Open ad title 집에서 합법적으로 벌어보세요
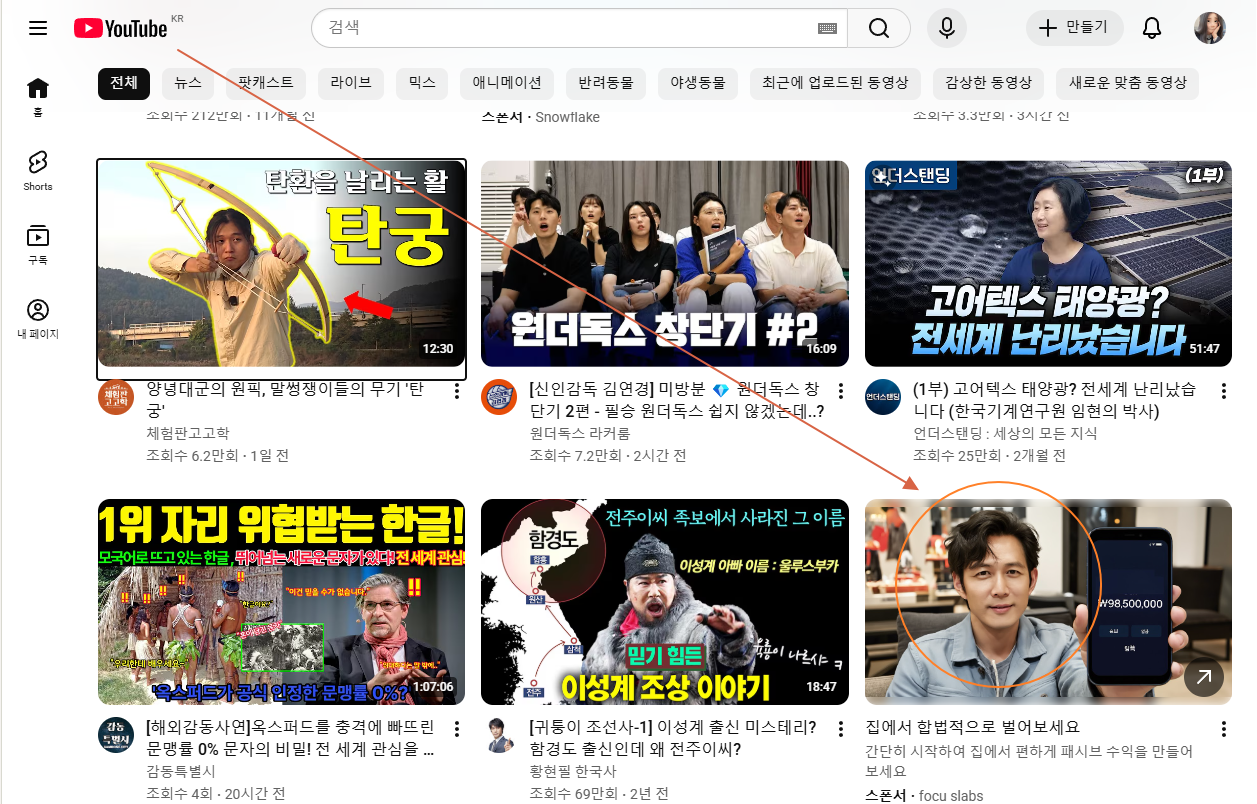The height and width of the screenshot is (804, 1257). [x=972, y=727]
